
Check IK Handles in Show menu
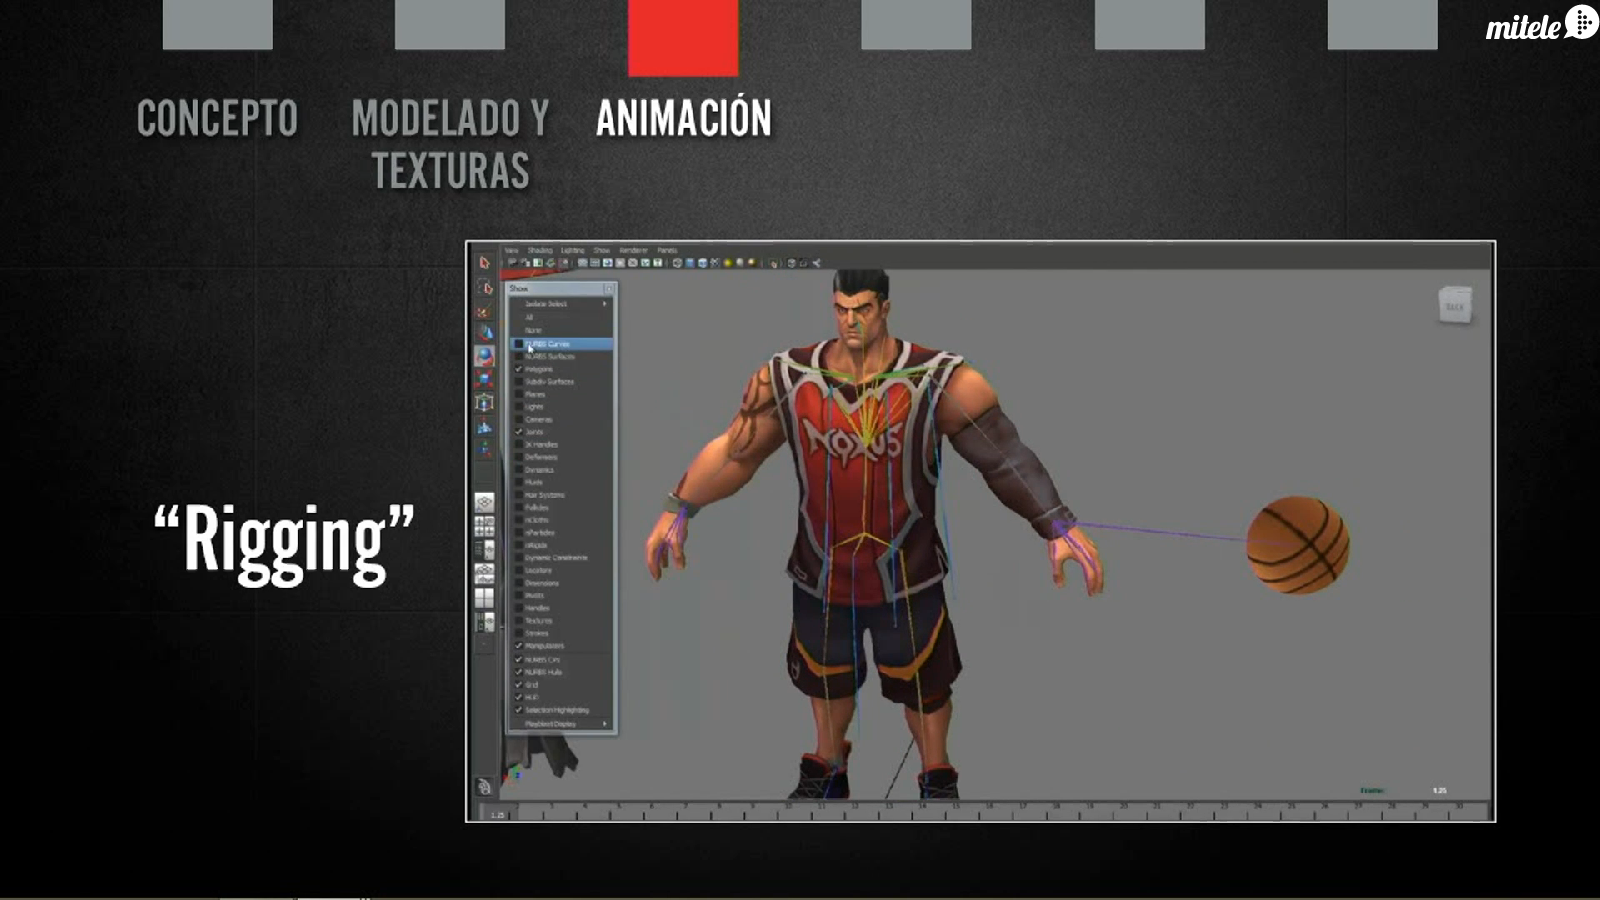[x=561, y=444]
